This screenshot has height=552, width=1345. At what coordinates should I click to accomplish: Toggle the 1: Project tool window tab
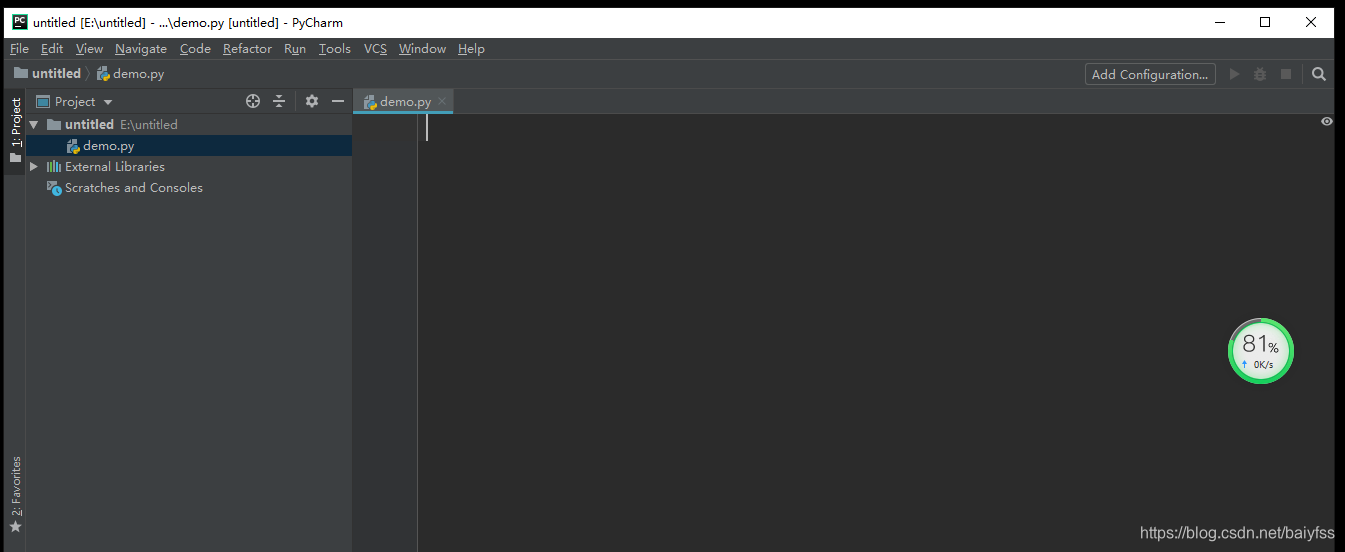tap(15, 130)
